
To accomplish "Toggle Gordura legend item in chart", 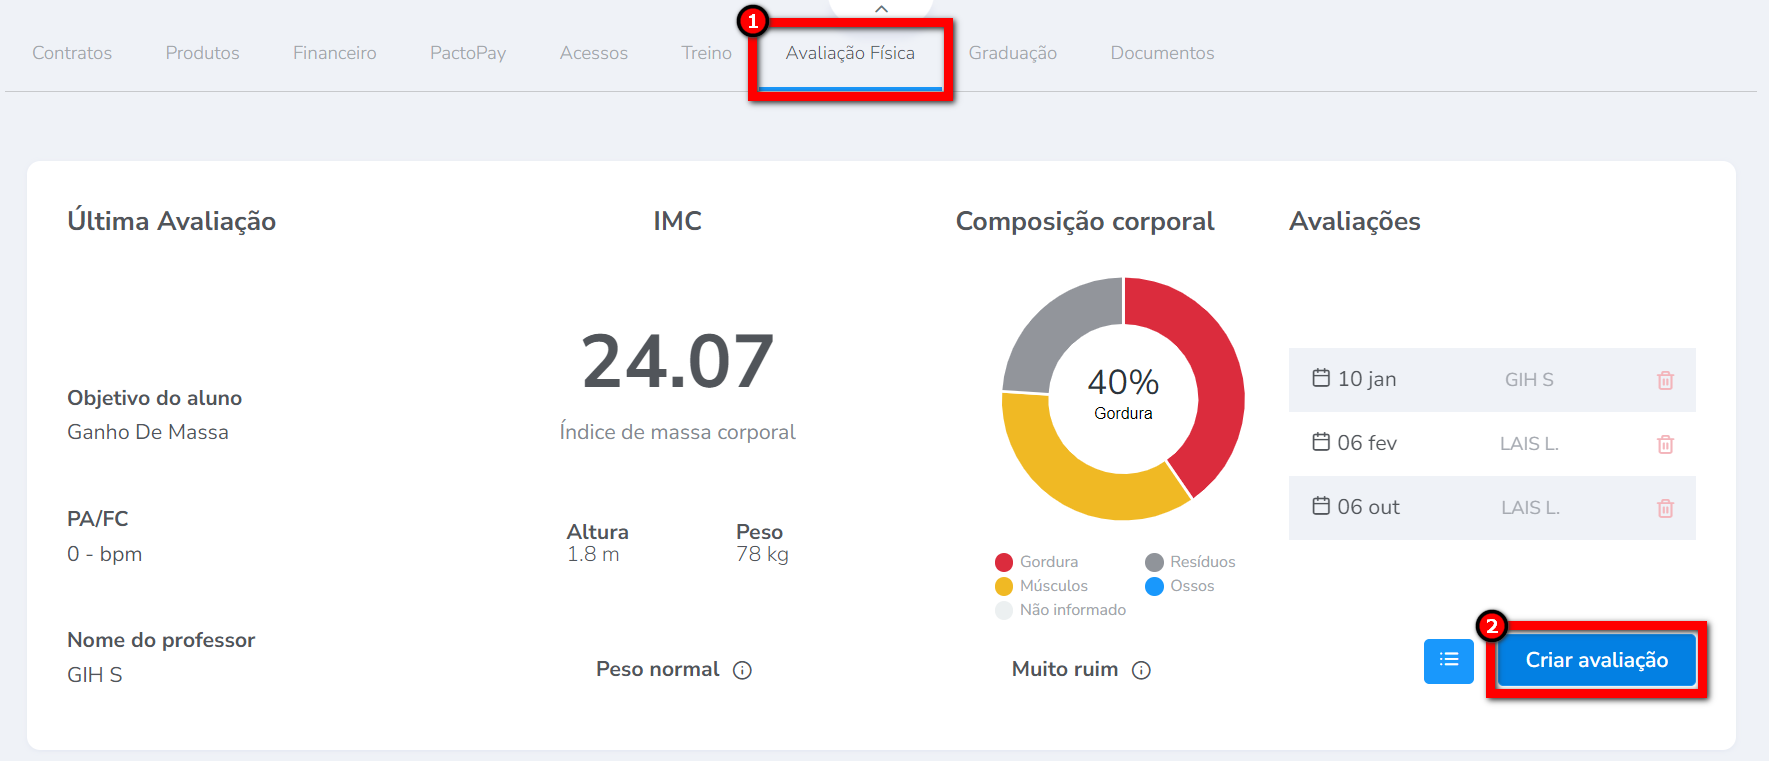I will point(1037,562).
